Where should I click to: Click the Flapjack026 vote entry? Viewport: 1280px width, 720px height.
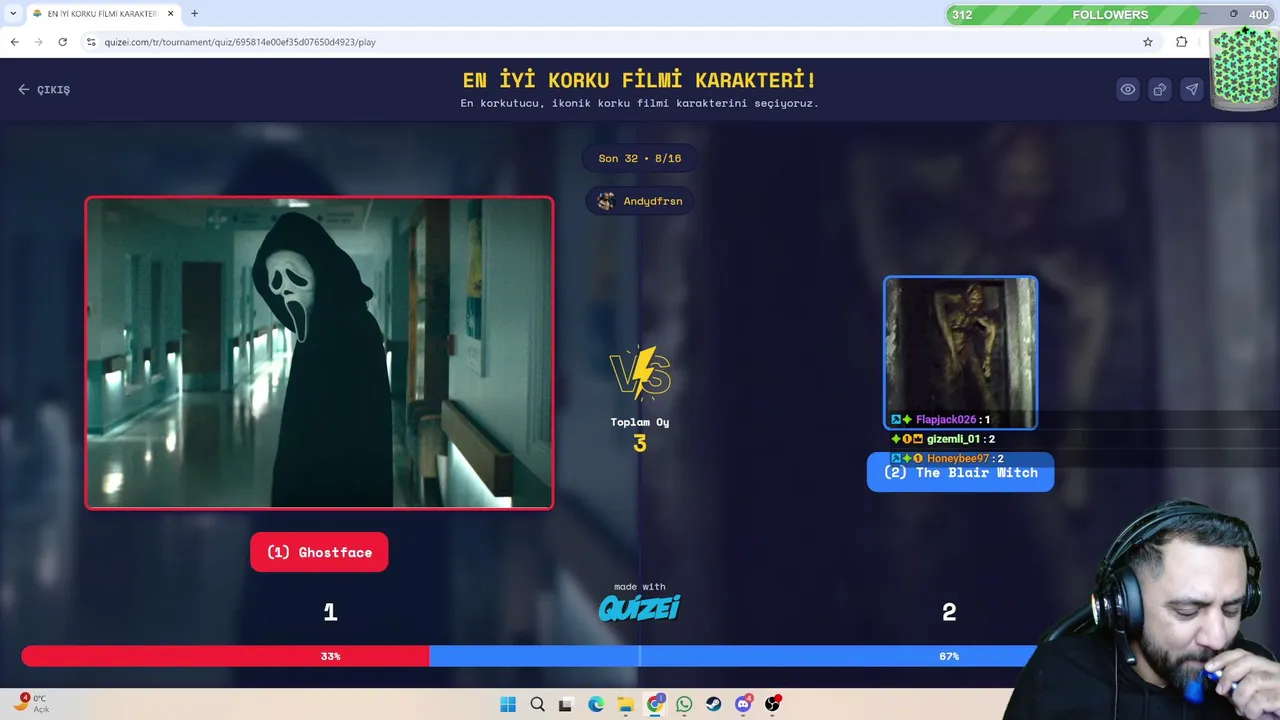point(941,420)
